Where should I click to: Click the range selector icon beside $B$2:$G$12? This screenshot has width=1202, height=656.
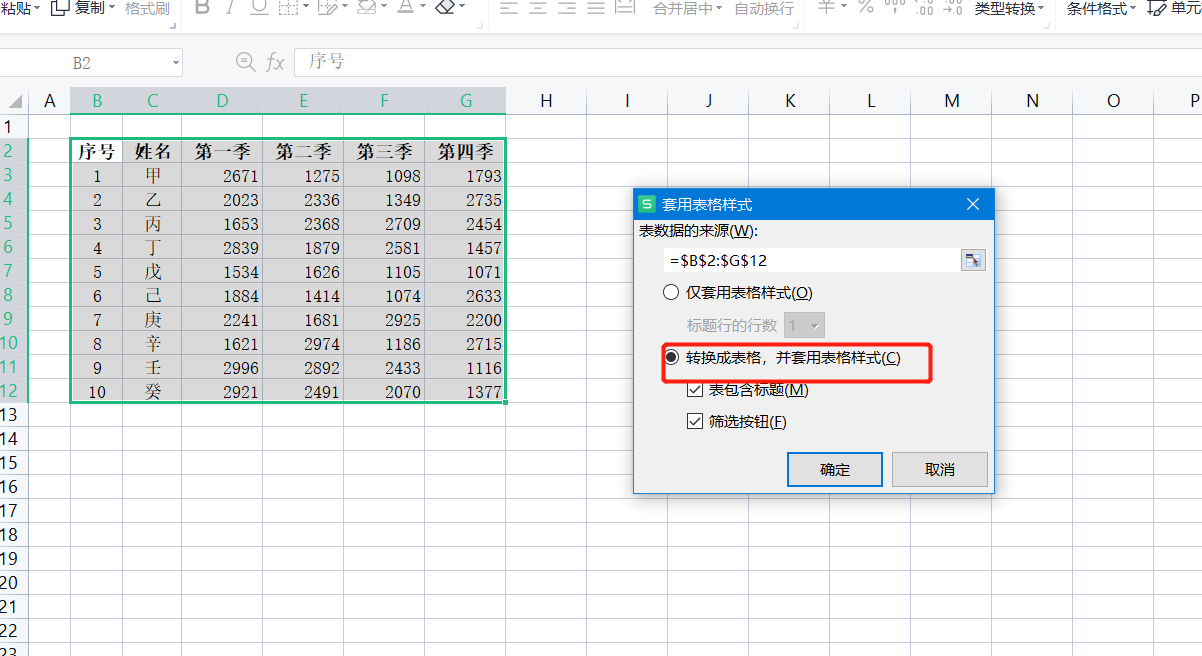click(x=972, y=260)
